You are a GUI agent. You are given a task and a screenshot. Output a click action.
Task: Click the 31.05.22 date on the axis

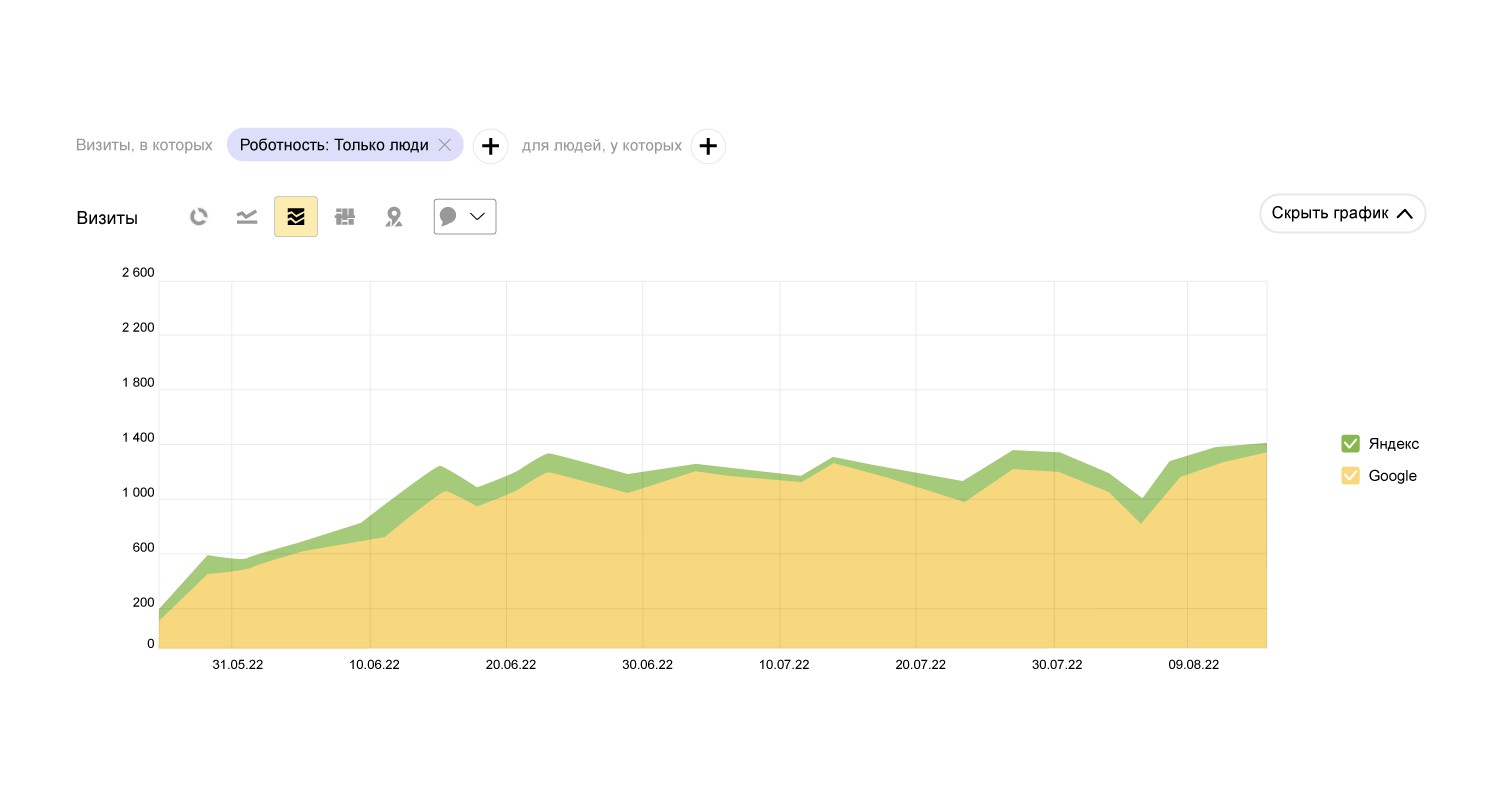pos(238,665)
